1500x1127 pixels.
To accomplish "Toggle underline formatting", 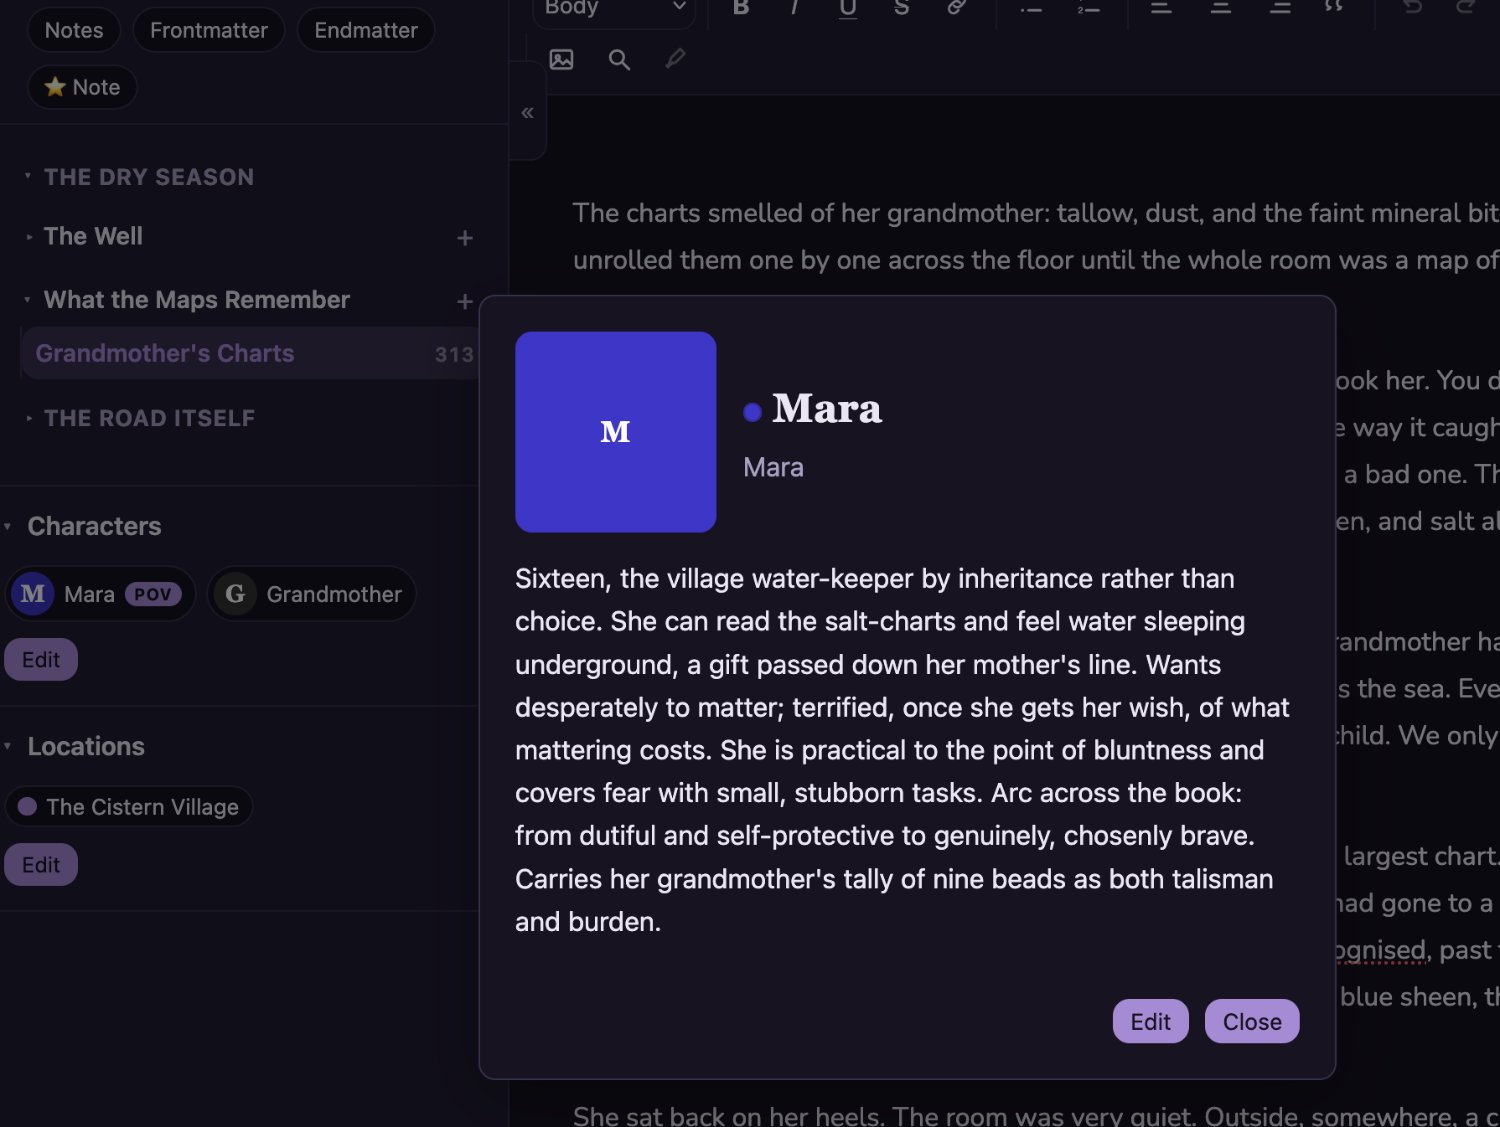I will 848,8.
